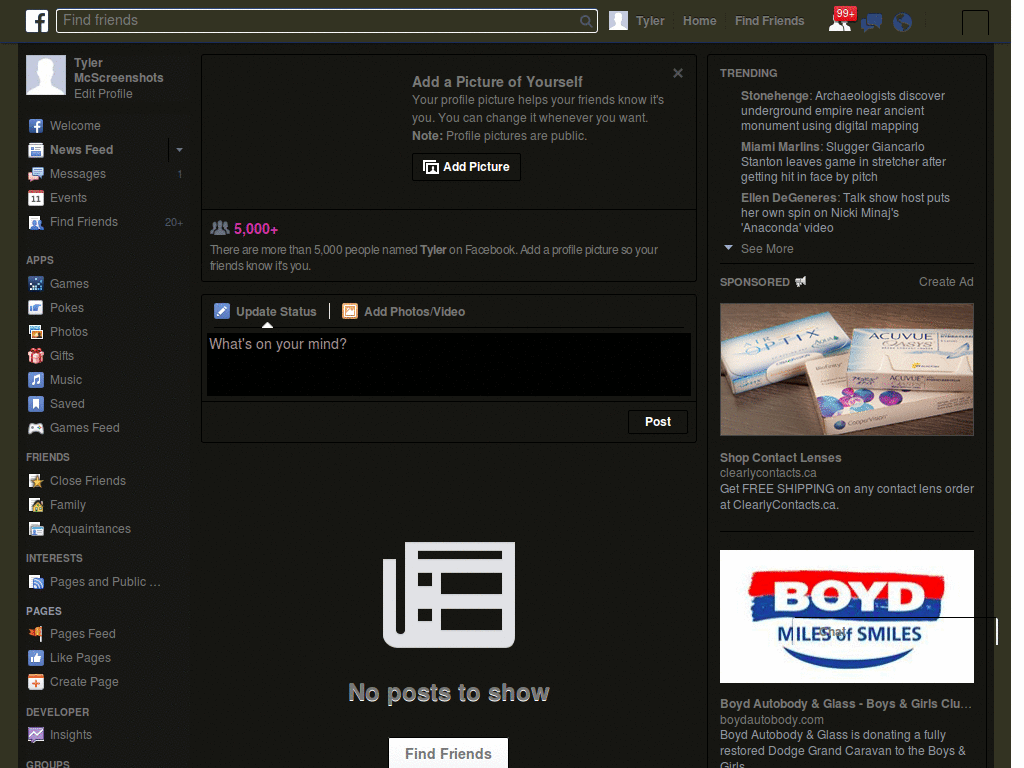
Task: Click the Create Ad link
Action: (x=946, y=282)
